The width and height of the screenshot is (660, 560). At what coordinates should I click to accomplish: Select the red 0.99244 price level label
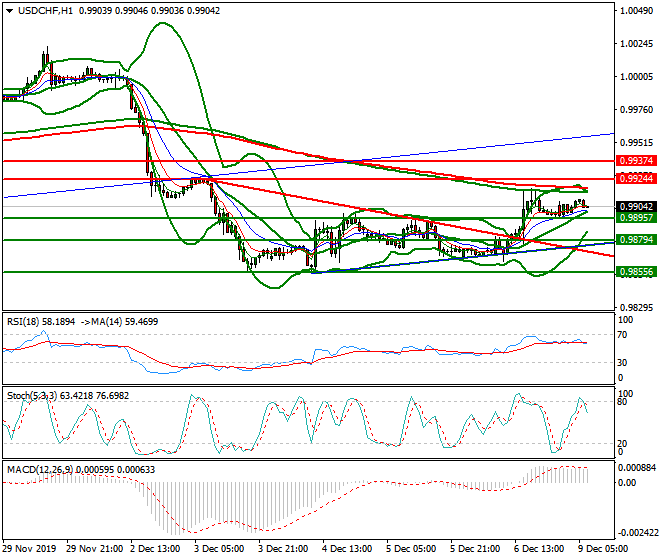pyautogui.click(x=636, y=179)
